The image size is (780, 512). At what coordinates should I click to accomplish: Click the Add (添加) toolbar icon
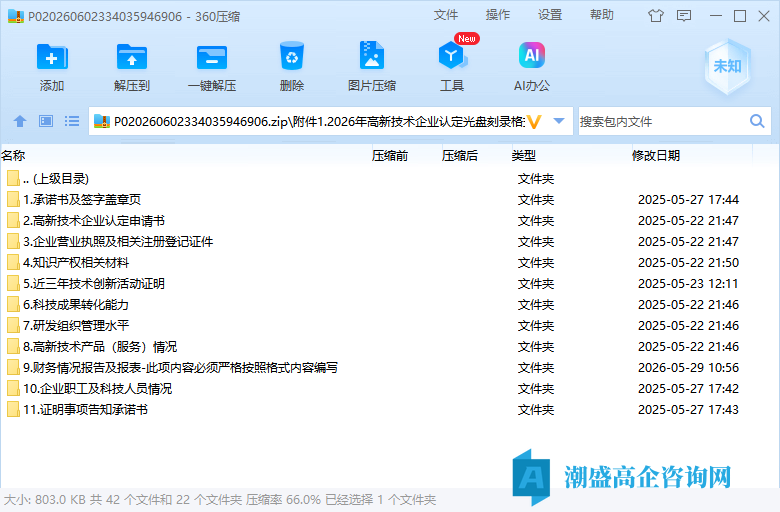pyautogui.click(x=52, y=57)
